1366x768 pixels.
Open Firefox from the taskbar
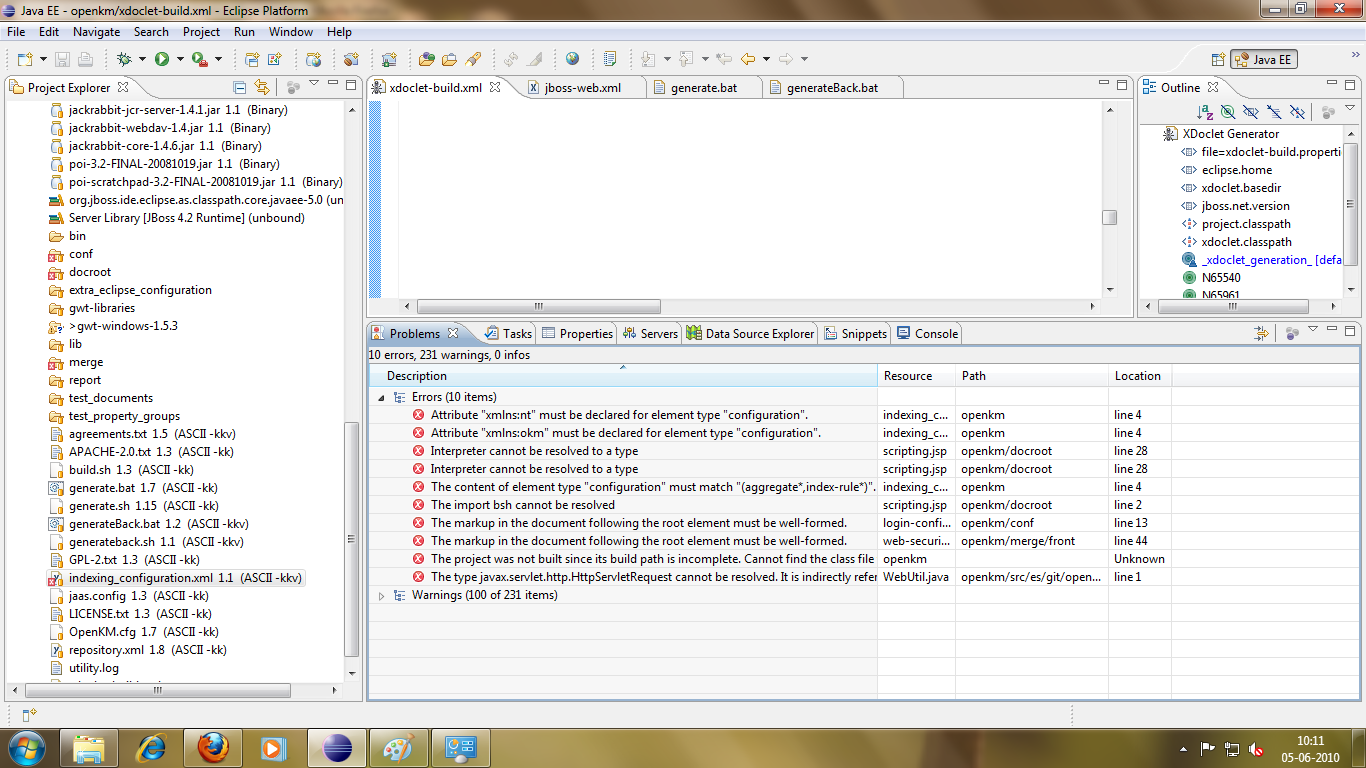213,747
